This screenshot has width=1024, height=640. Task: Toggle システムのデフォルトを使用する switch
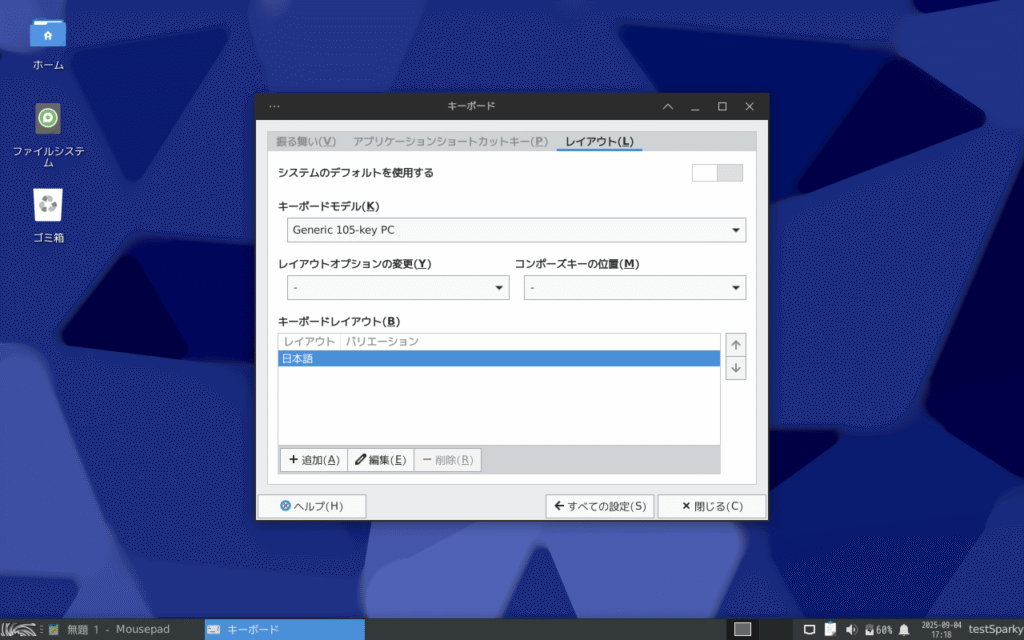point(717,173)
